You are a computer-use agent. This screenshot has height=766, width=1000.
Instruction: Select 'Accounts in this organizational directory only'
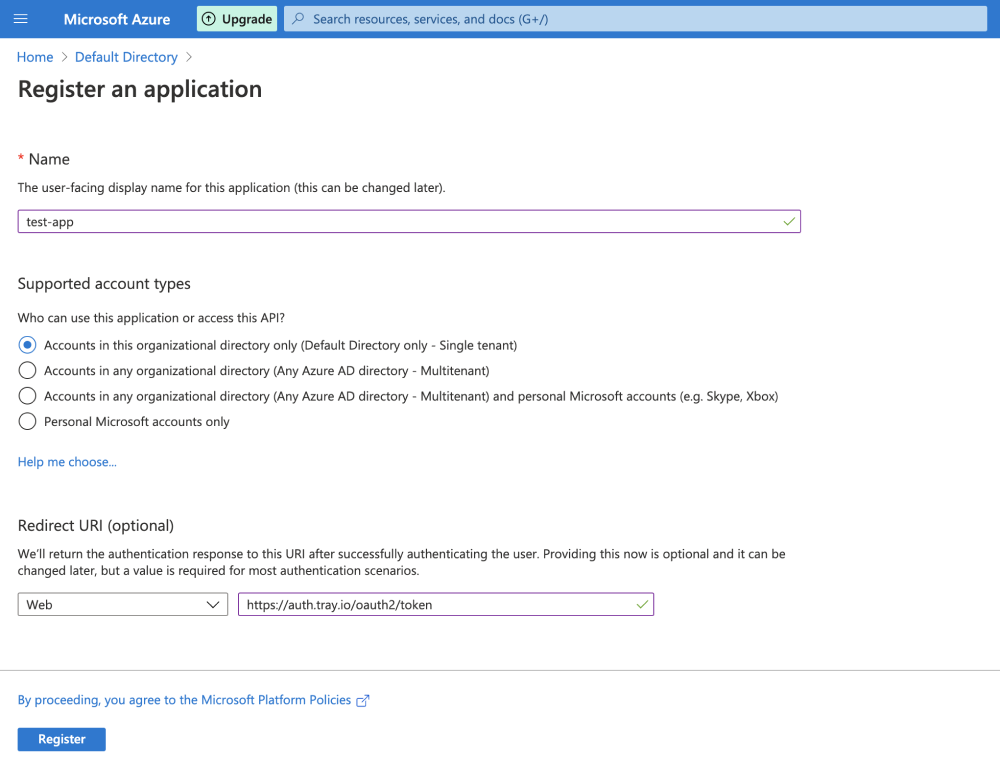tap(27, 344)
